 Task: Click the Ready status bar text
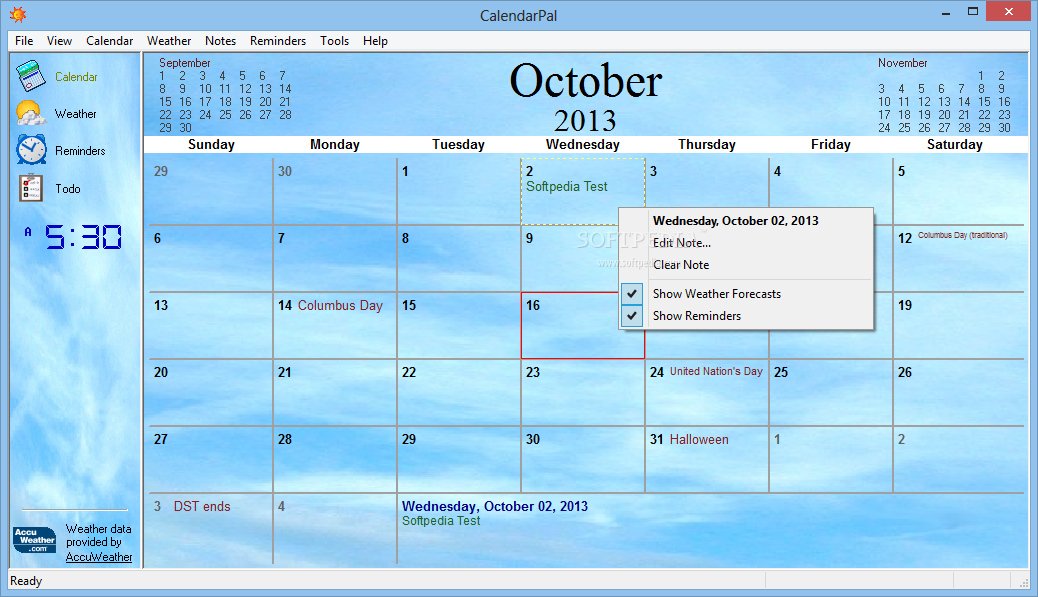coord(26,581)
